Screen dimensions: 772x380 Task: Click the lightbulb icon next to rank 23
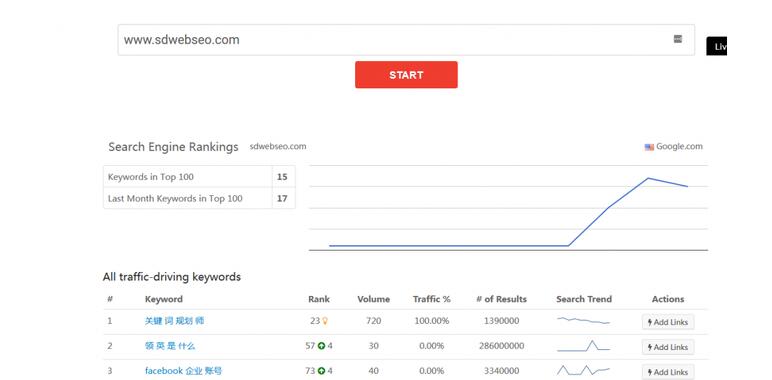point(324,321)
